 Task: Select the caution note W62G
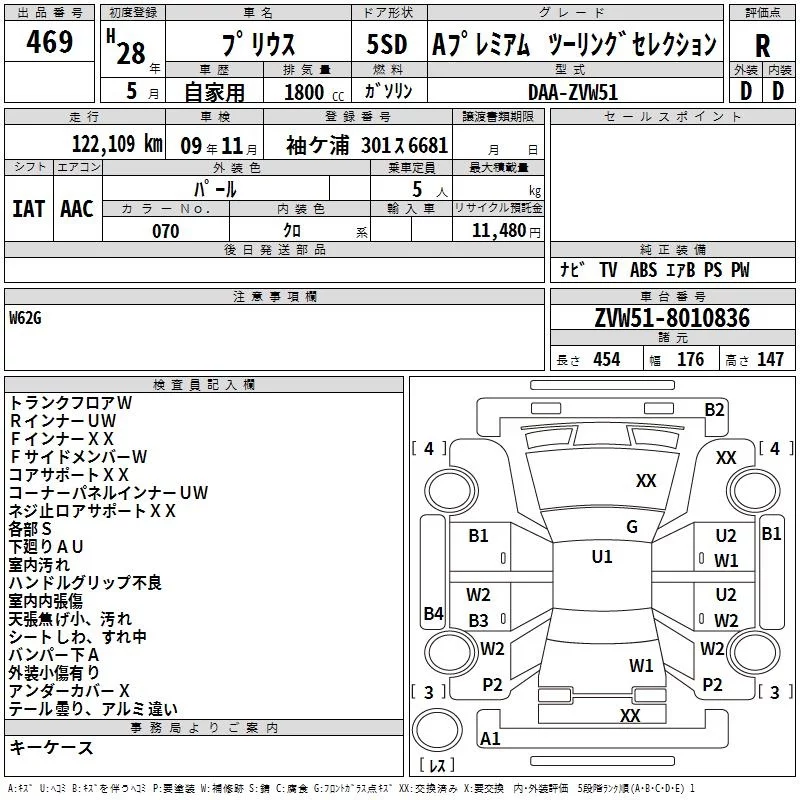point(26,318)
